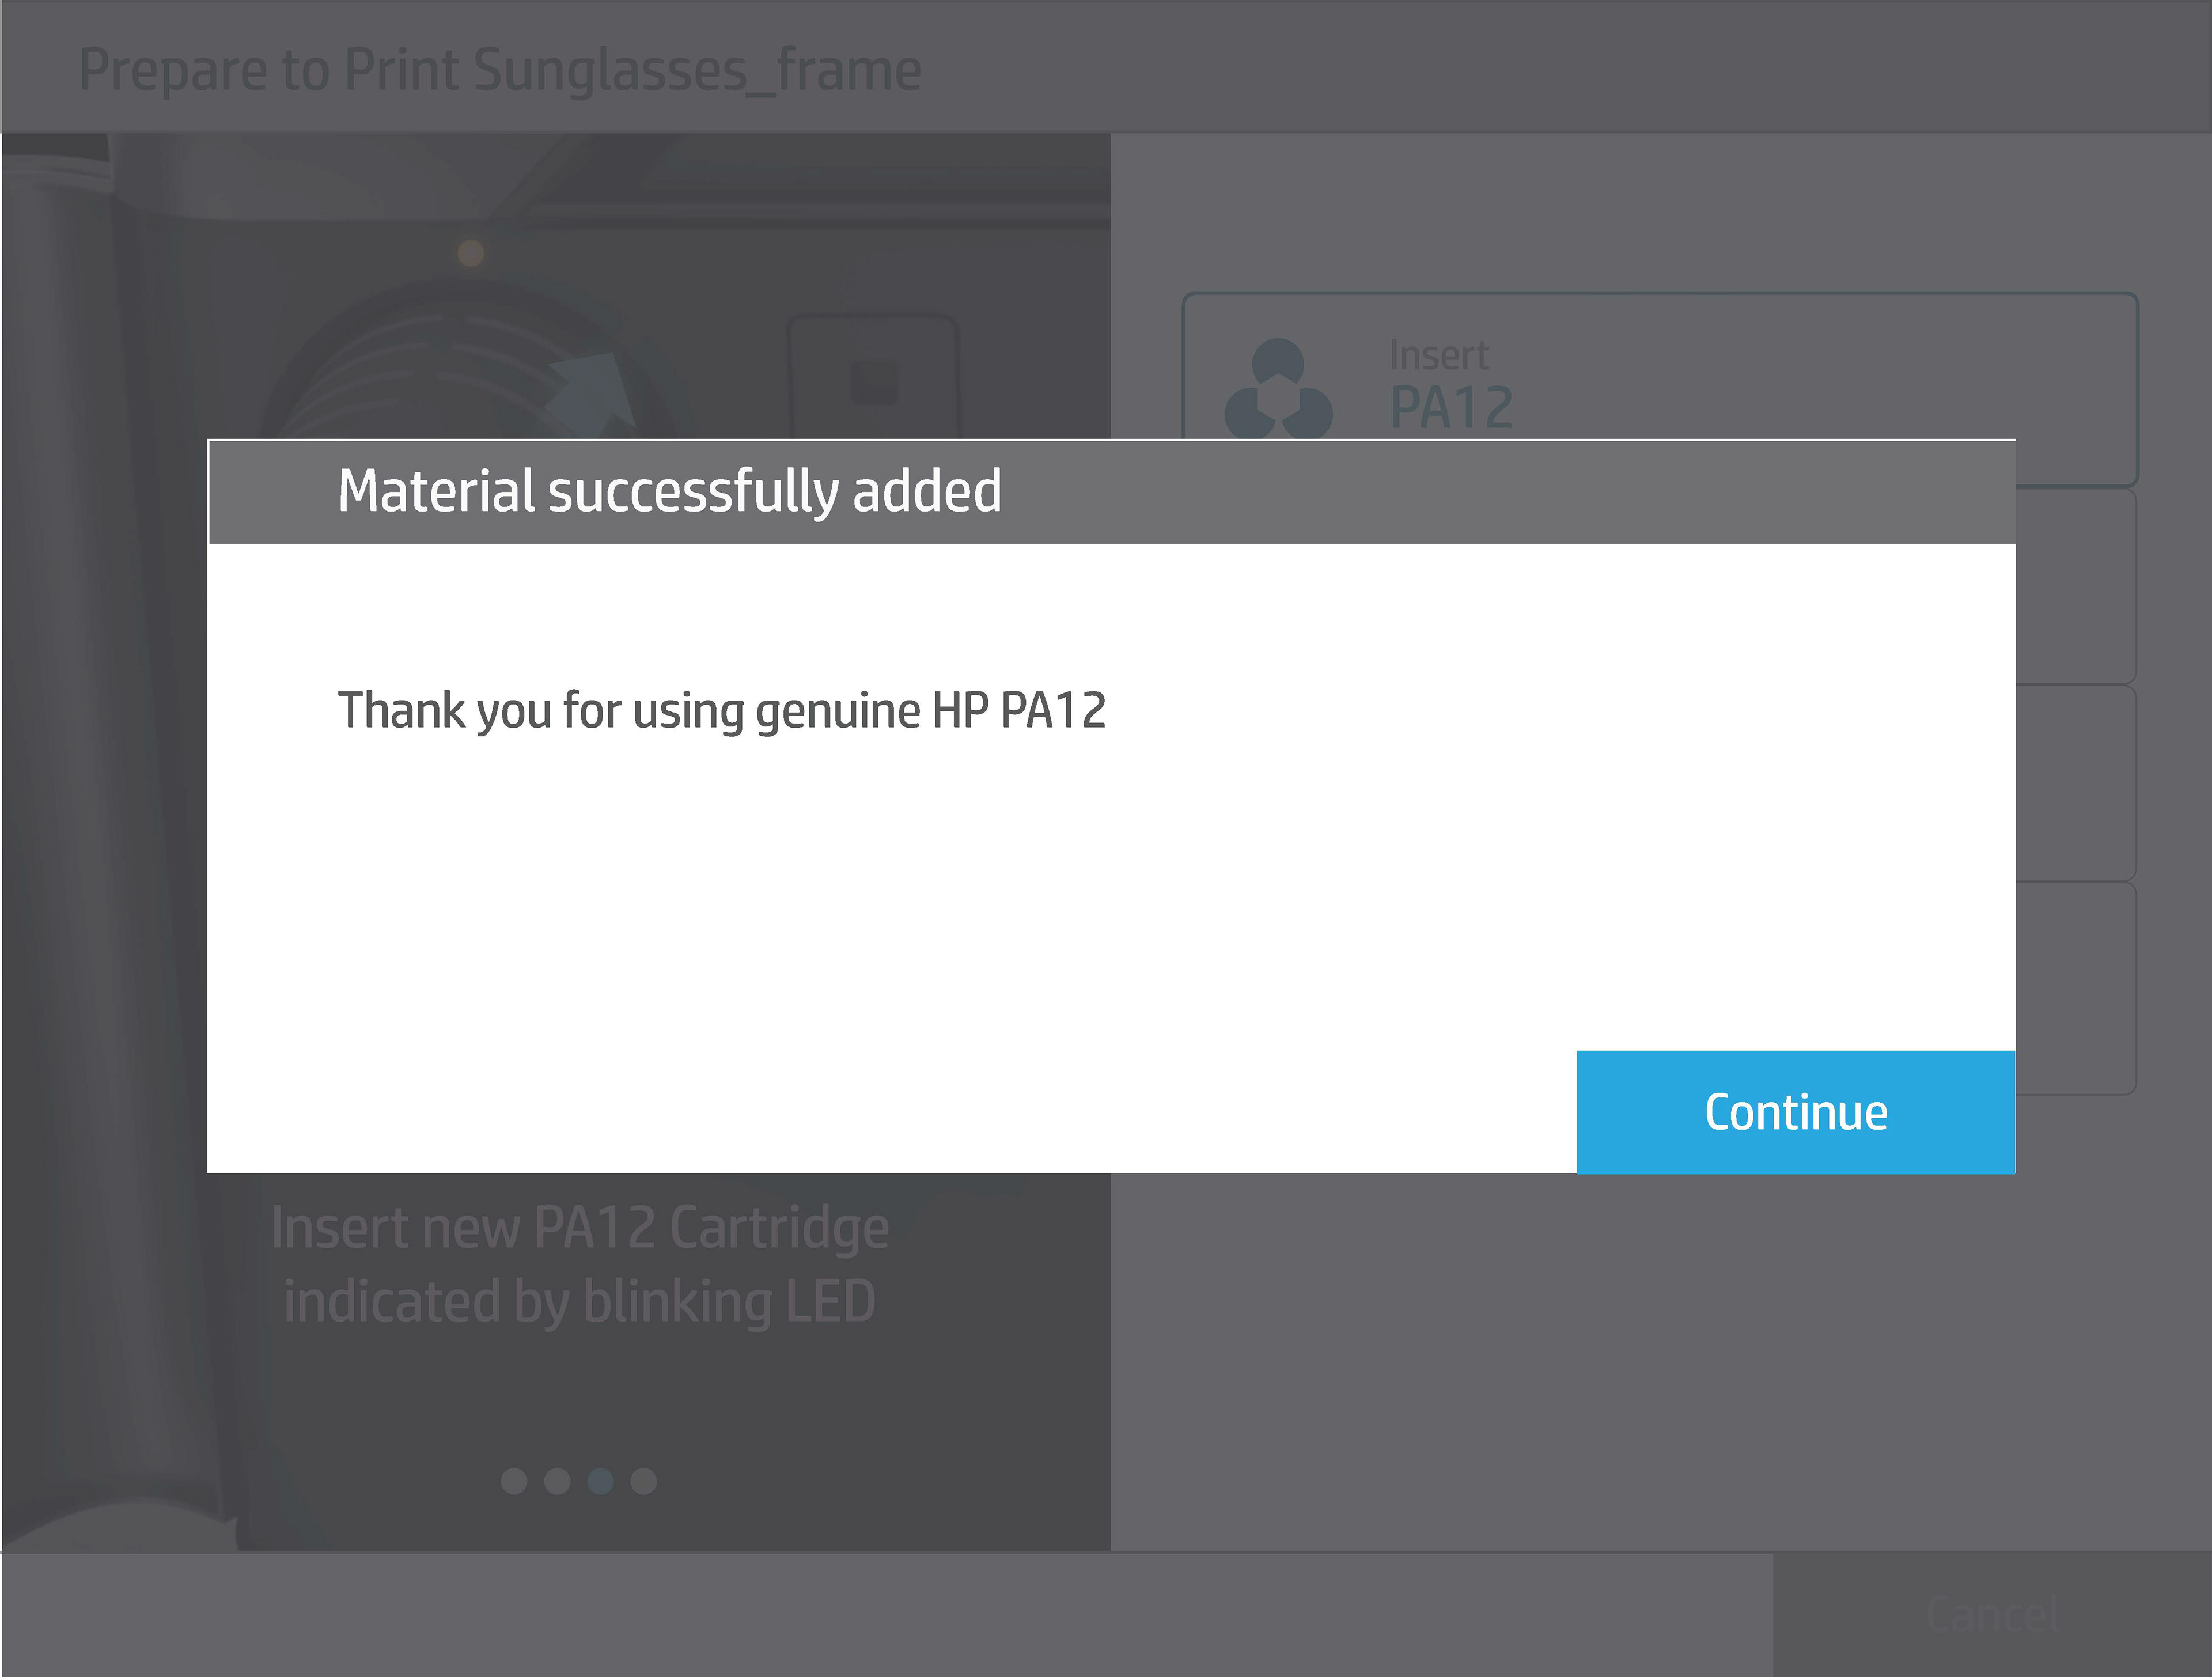Click the "Thank you for using genuine" message
Image resolution: width=2212 pixels, height=1677 pixels.
coord(721,711)
